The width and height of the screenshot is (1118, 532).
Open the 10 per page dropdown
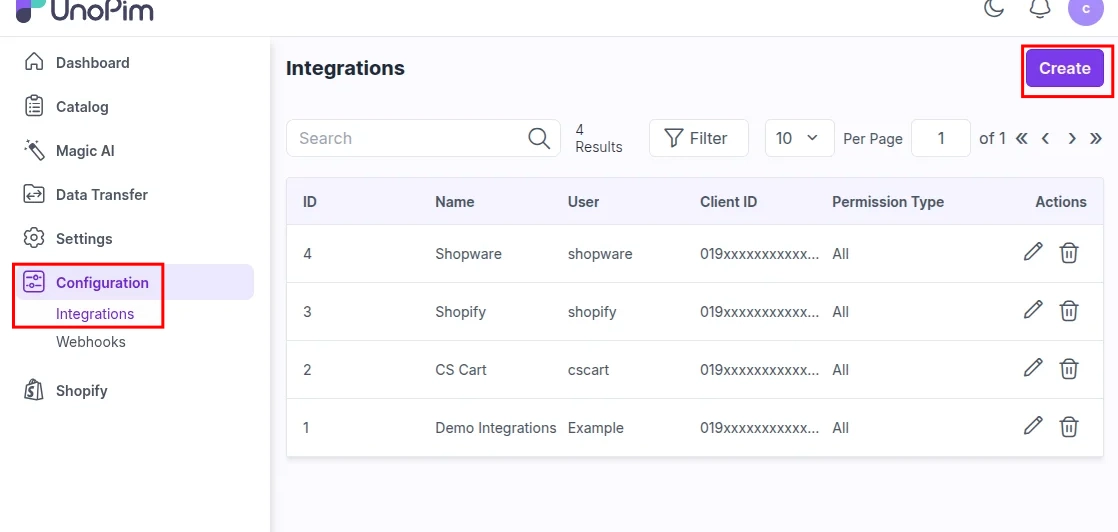[x=800, y=138]
